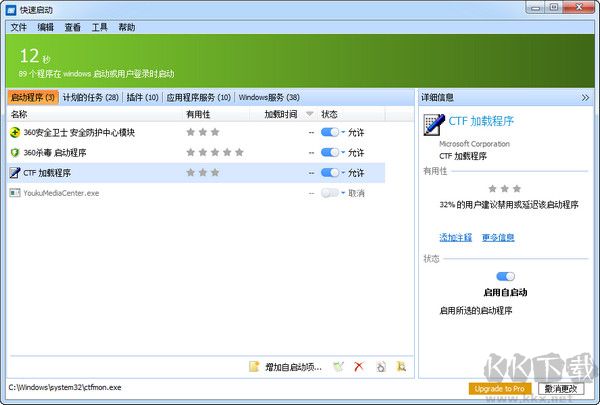This screenshot has height=405, width=600.
Task: Open status dropdown arrow for CTF 加载程序
Action: [x=343, y=173]
